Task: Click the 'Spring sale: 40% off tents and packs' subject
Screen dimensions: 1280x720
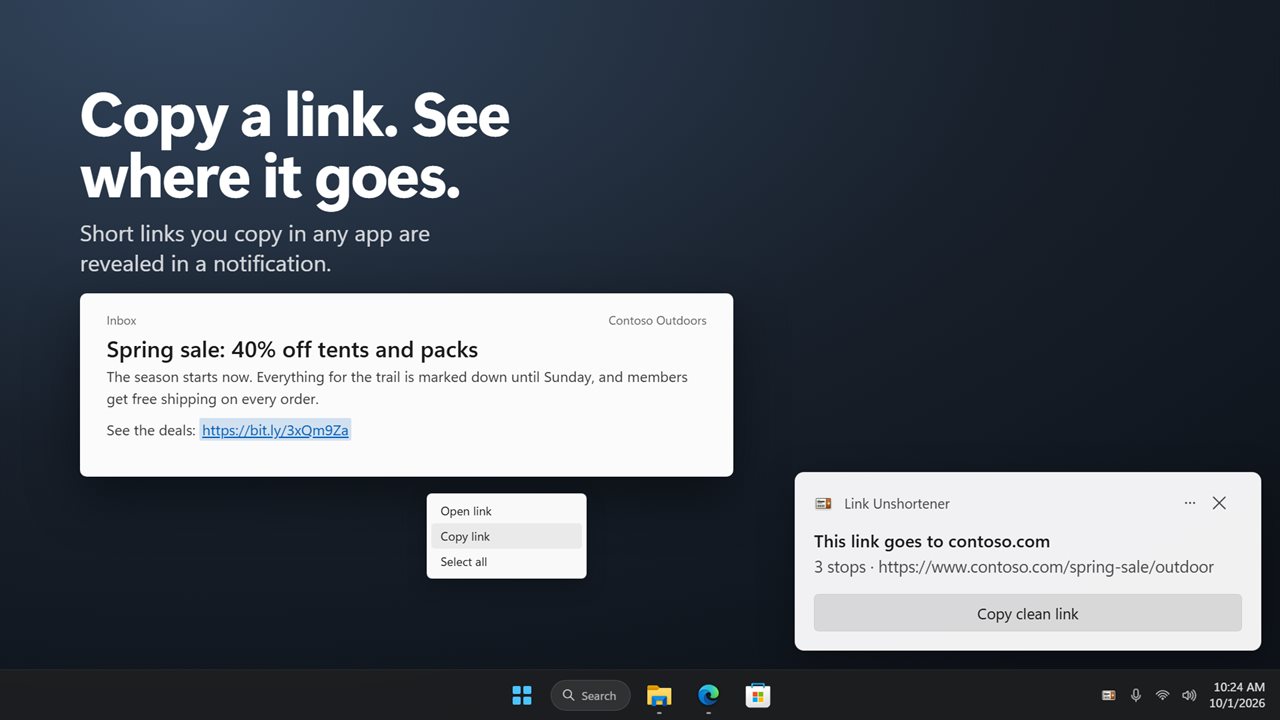Action: coord(292,350)
